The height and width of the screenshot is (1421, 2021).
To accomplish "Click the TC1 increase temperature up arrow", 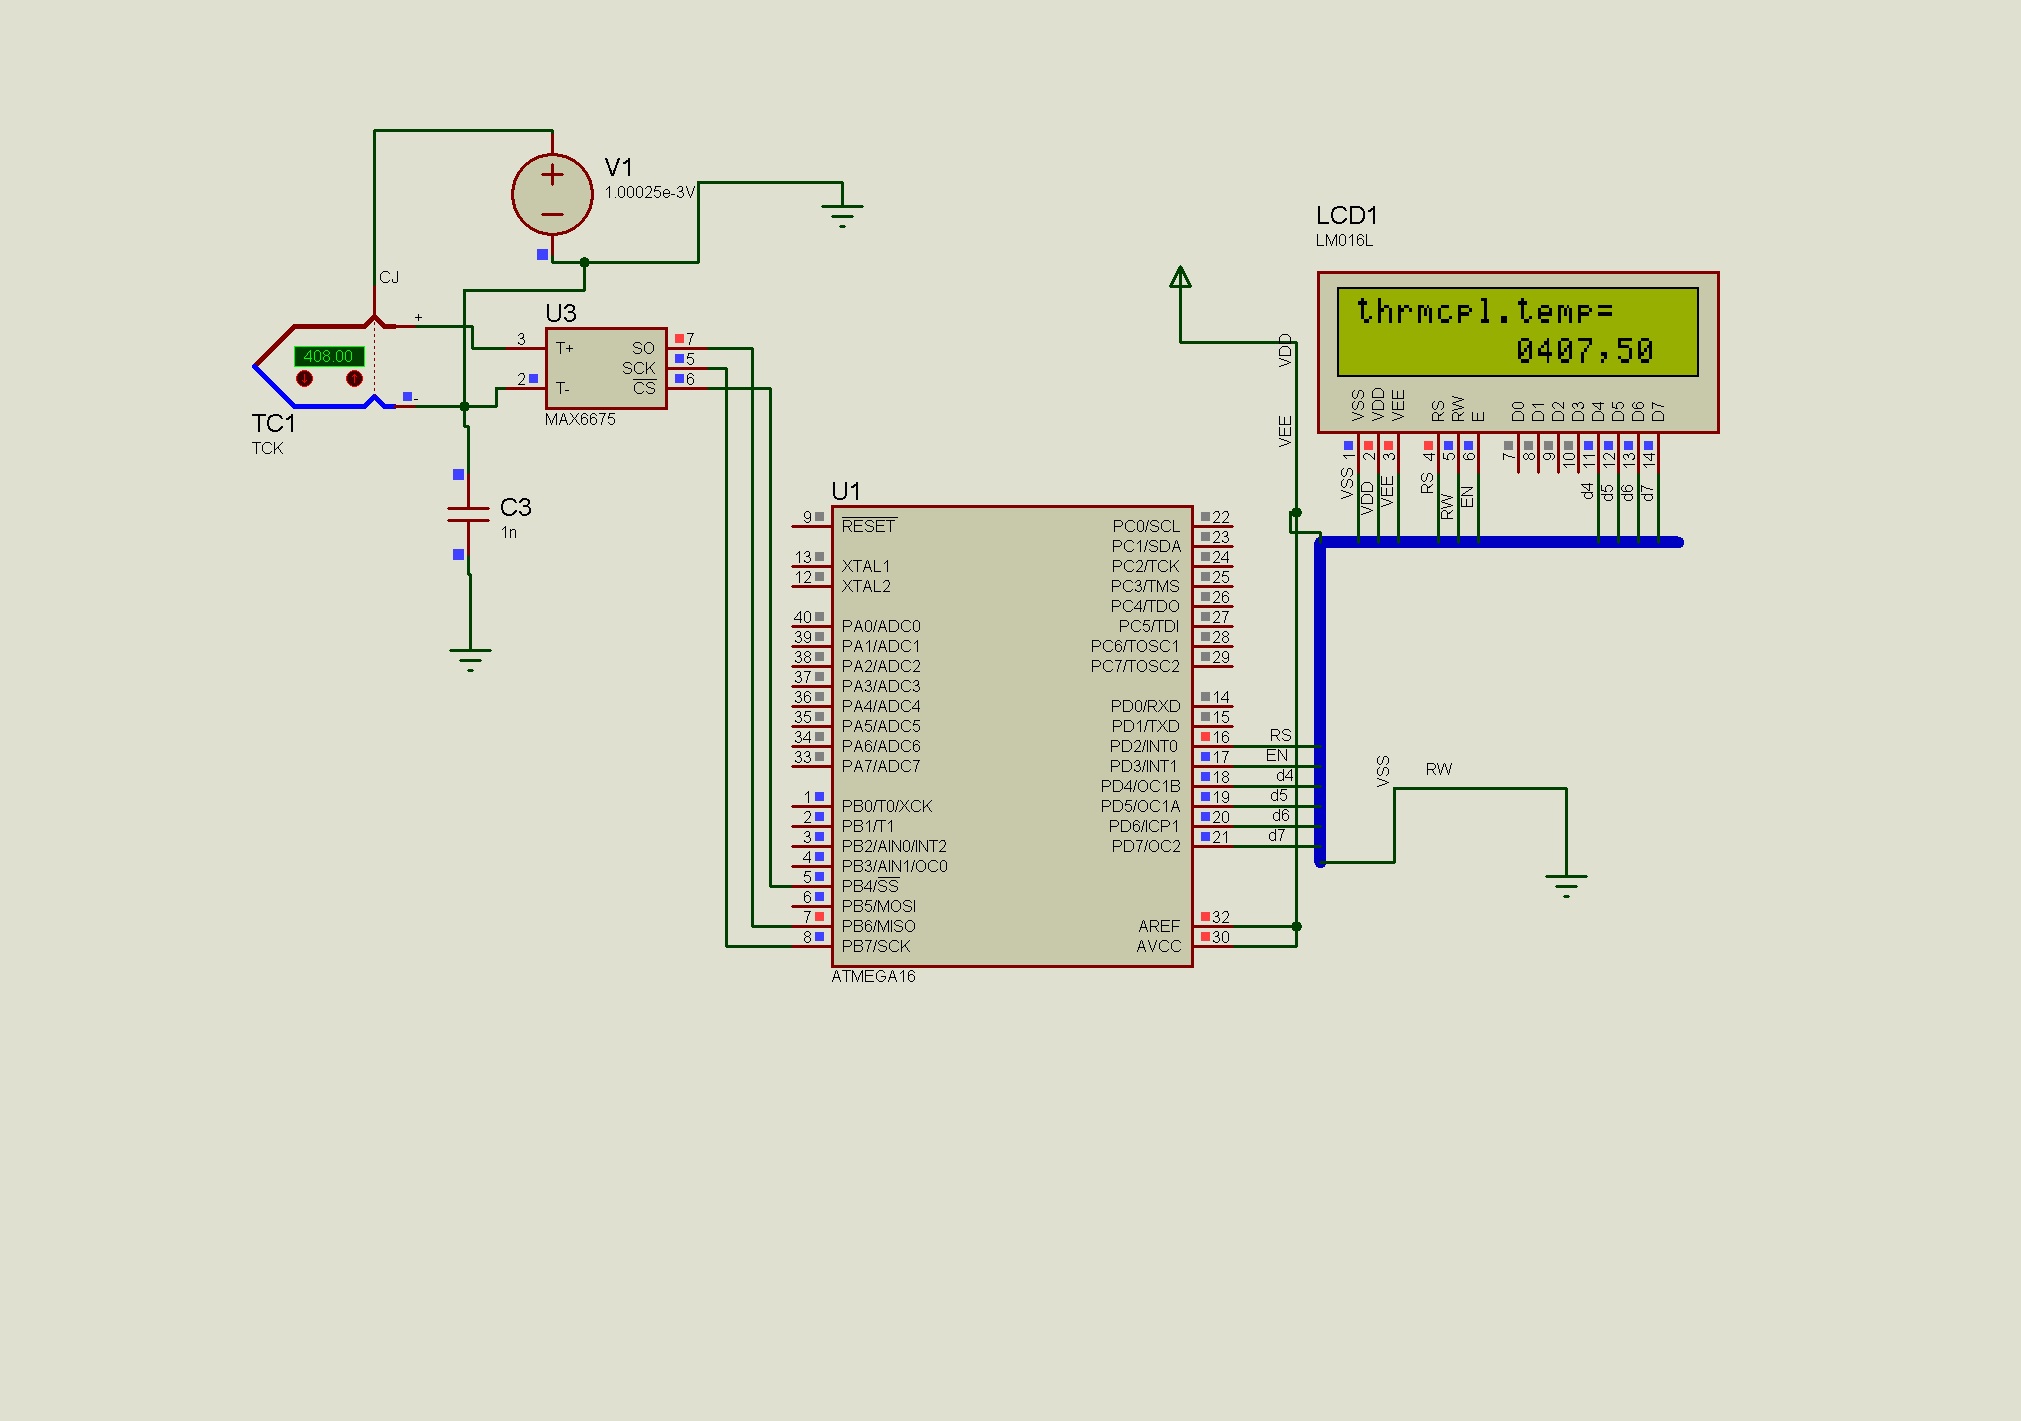I will click(x=354, y=378).
